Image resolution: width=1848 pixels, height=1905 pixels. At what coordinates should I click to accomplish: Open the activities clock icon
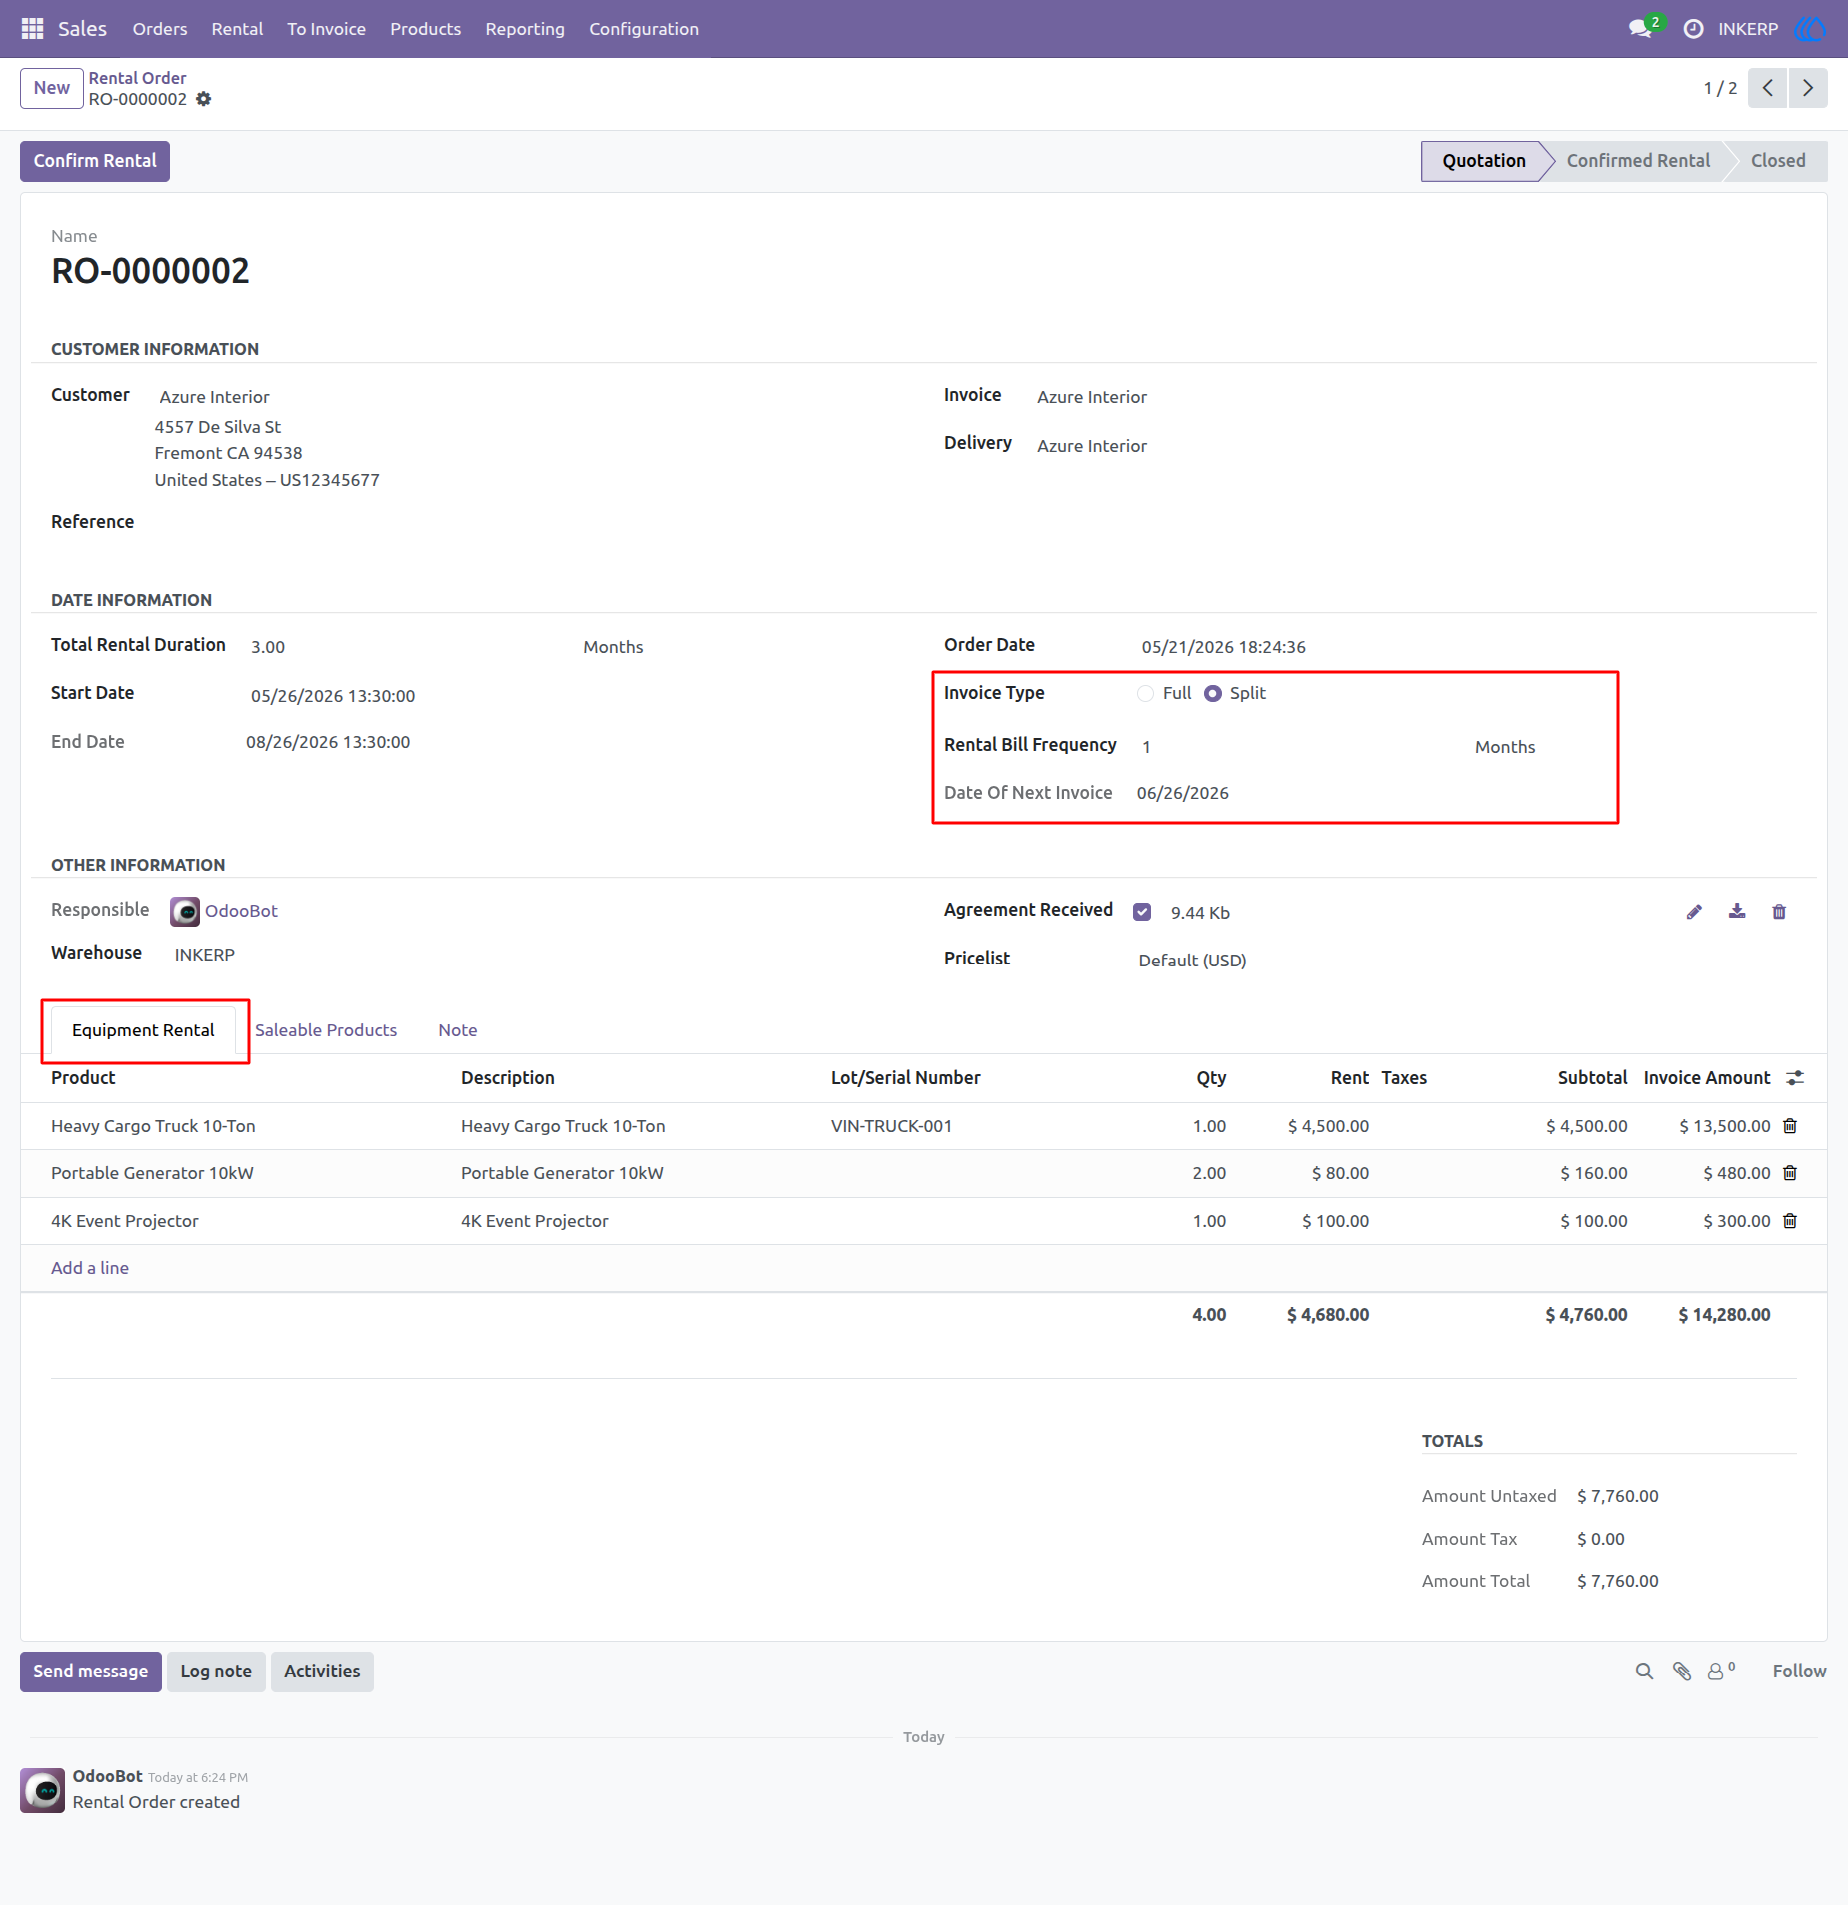point(1693,29)
